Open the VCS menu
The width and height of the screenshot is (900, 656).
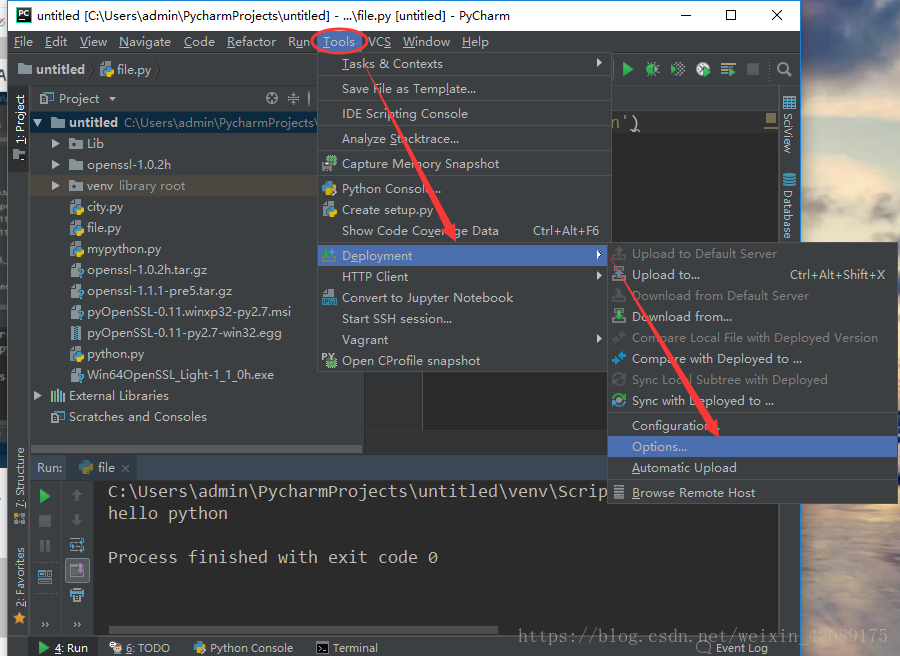(x=379, y=42)
